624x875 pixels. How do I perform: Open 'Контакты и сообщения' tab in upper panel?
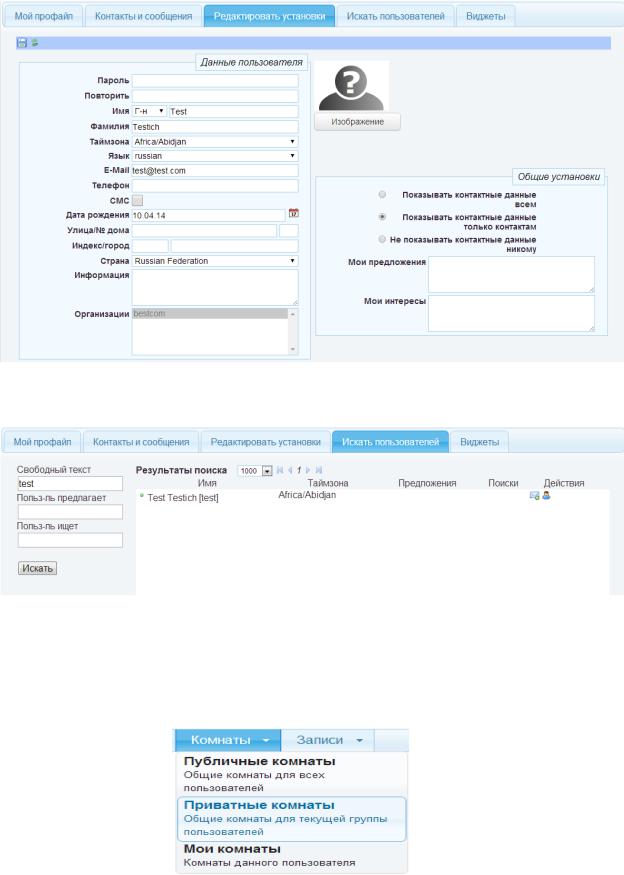click(143, 16)
